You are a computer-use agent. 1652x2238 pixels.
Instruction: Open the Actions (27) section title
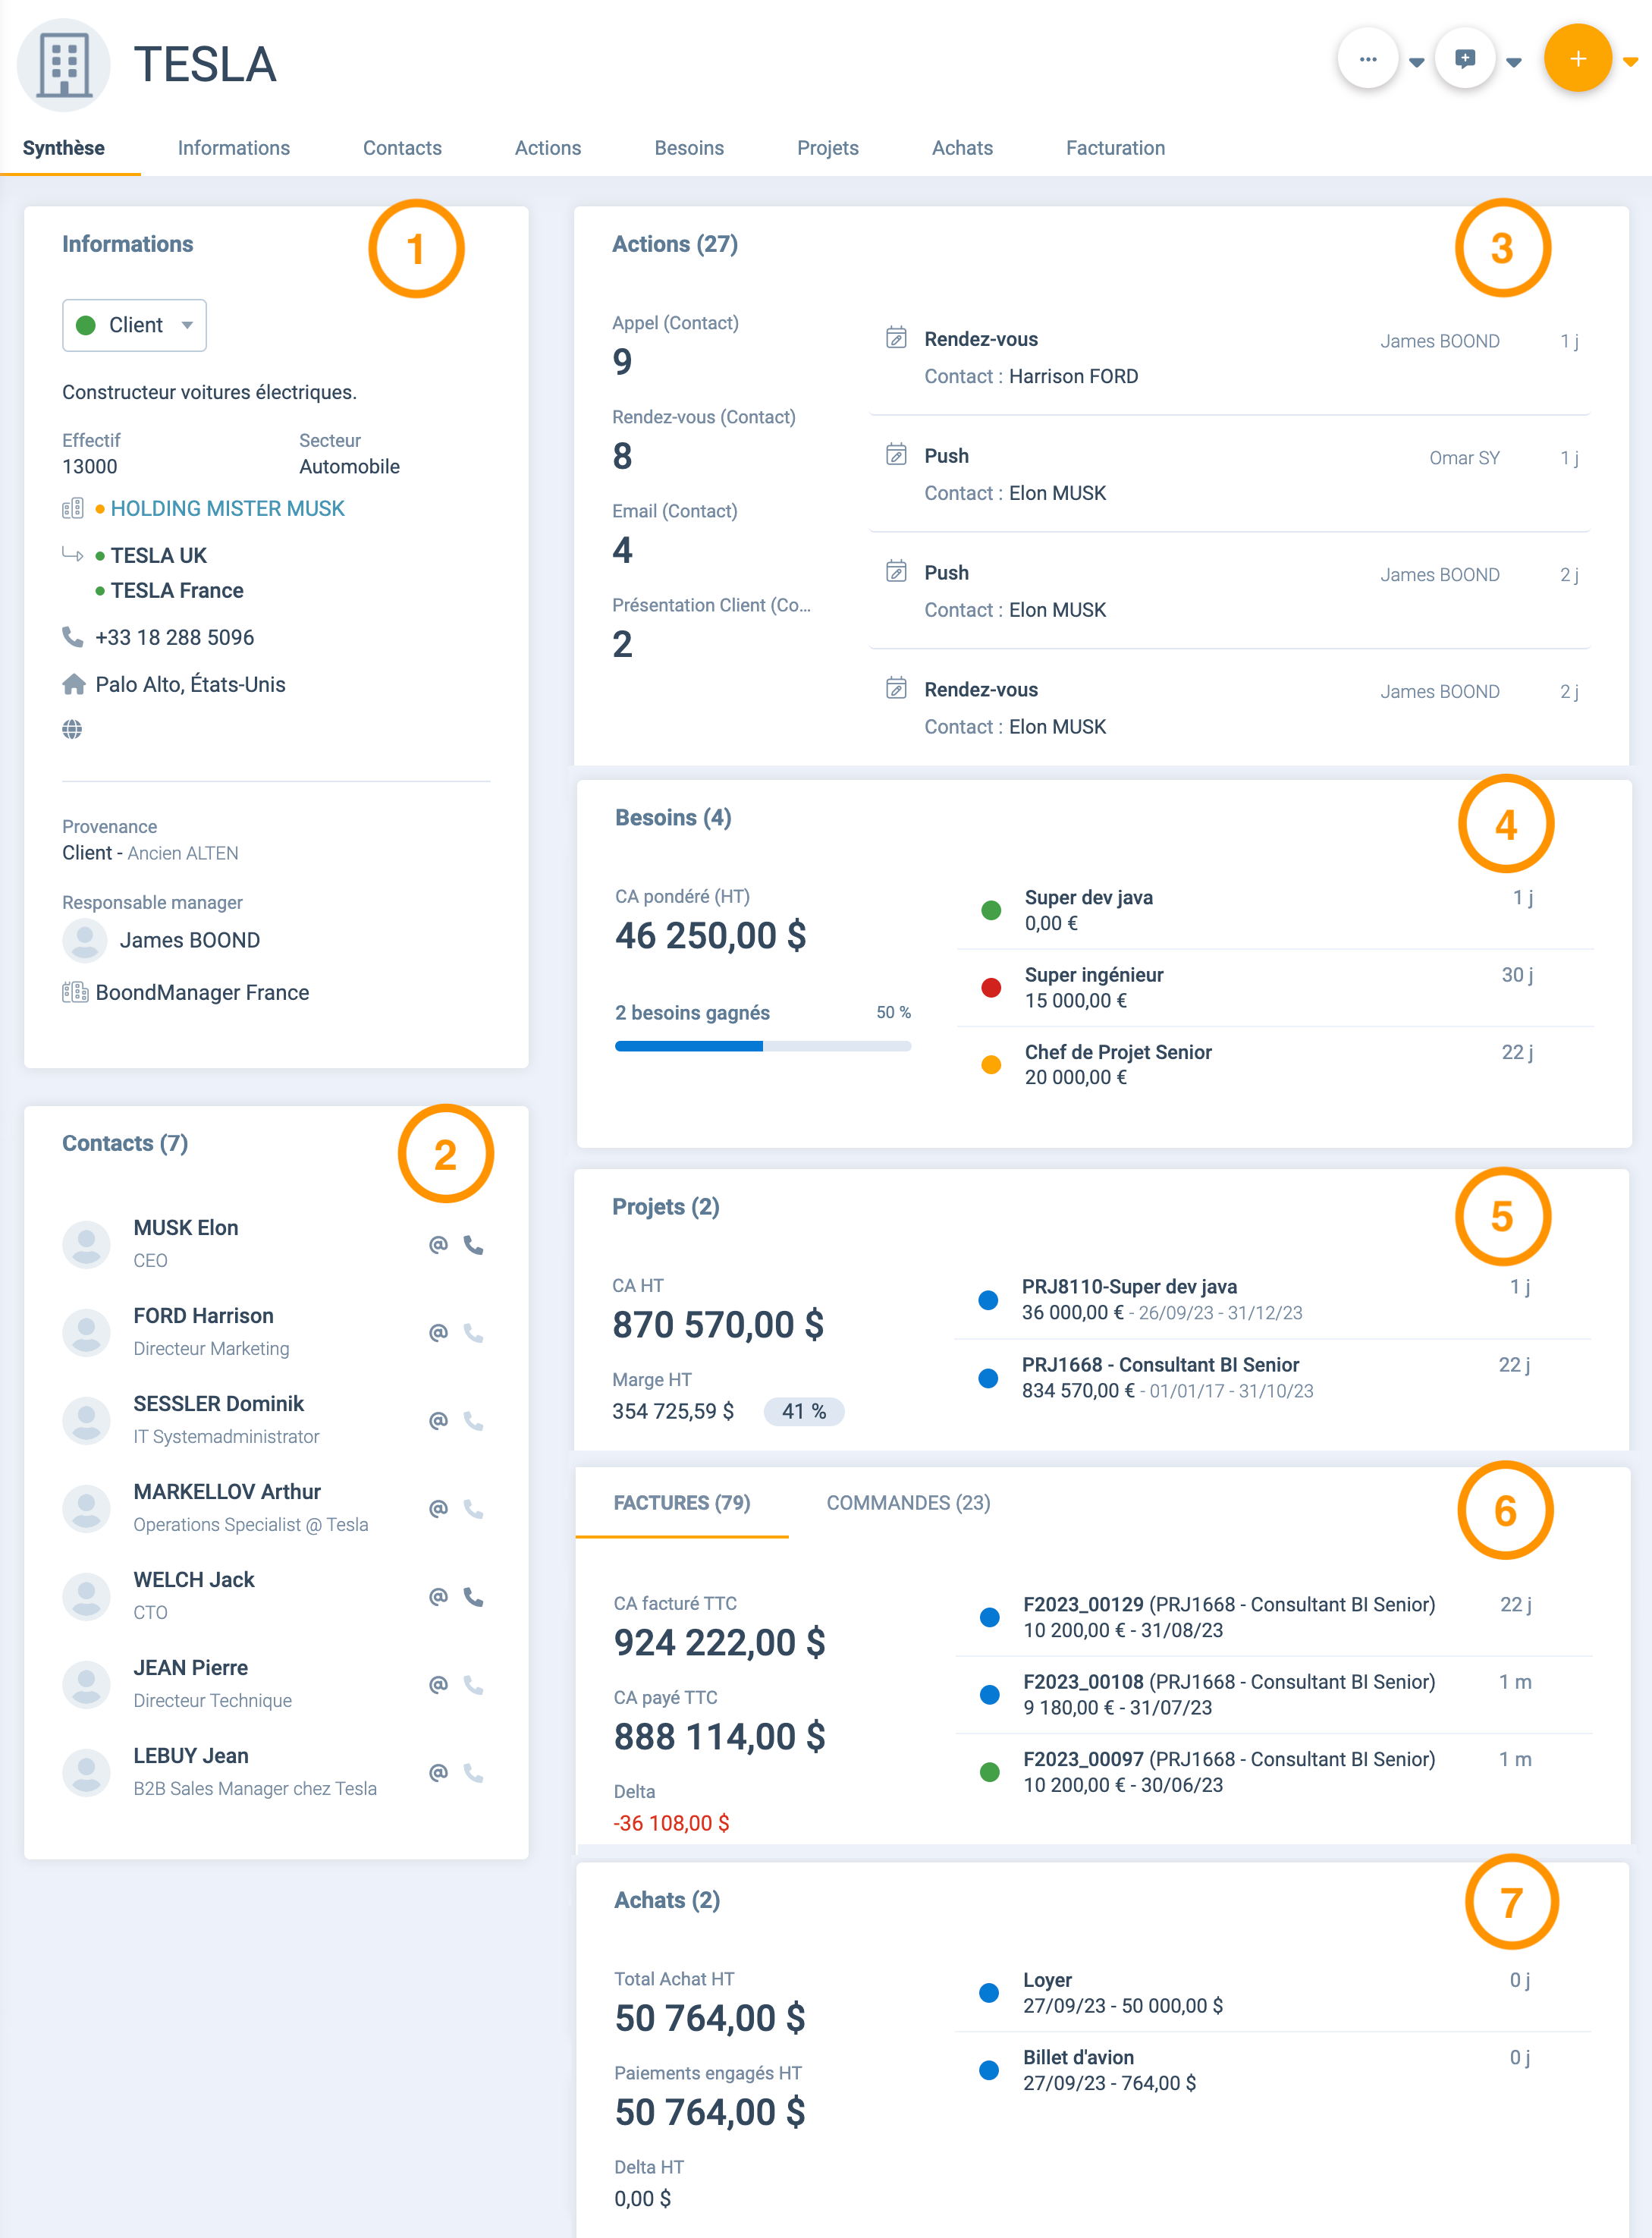[675, 244]
